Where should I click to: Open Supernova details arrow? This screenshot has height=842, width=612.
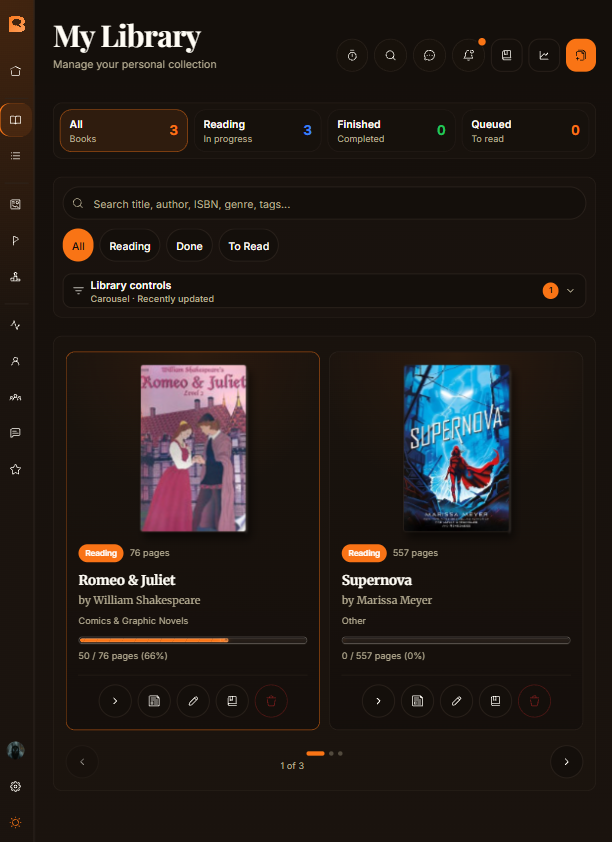(x=378, y=701)
